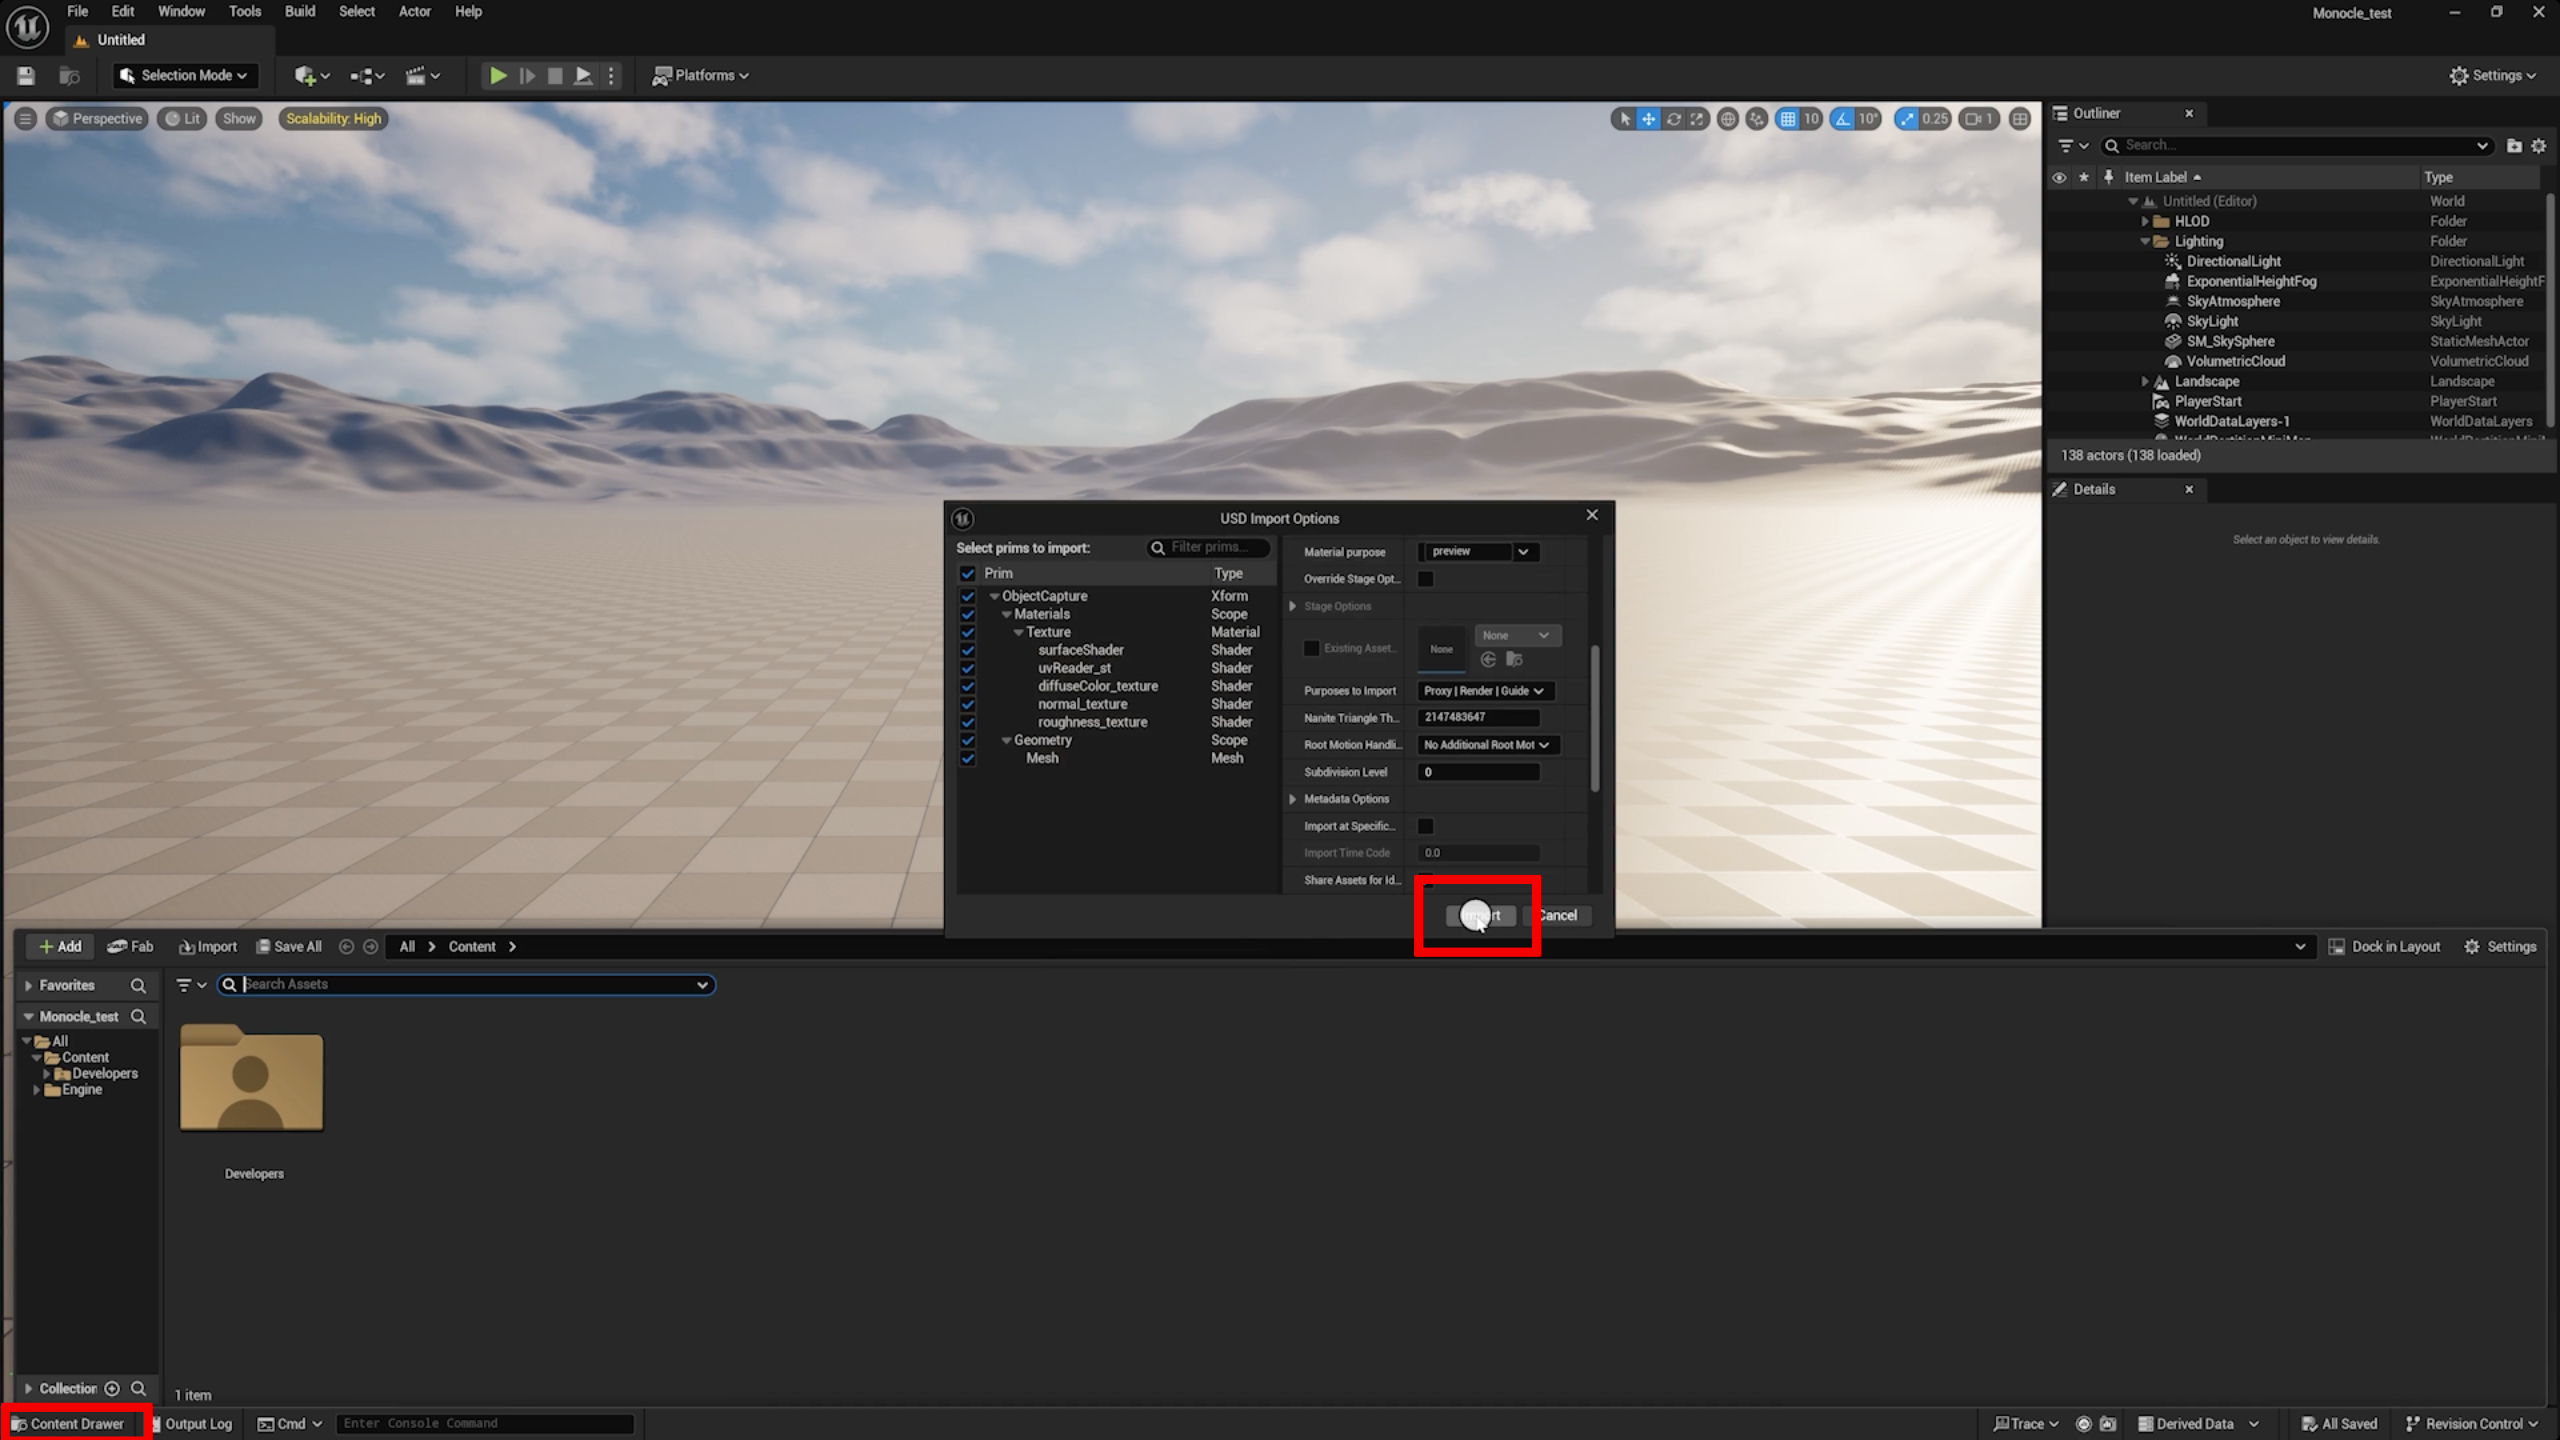Expand the Stage Options section
The height and width of the screenshot is (1440, 2560).
coord(1292,606)
